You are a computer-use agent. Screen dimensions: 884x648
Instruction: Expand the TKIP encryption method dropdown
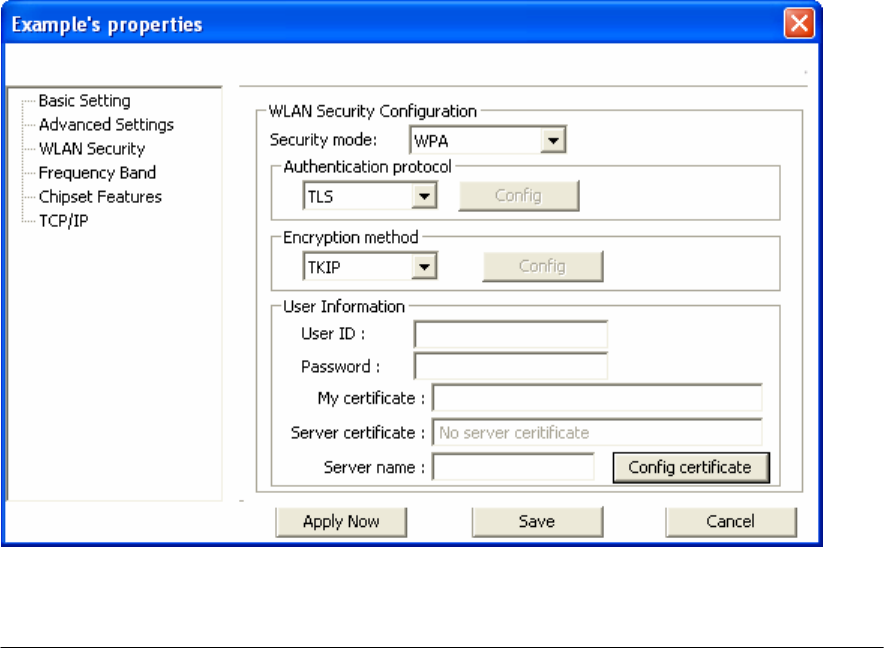click(424, 267)
